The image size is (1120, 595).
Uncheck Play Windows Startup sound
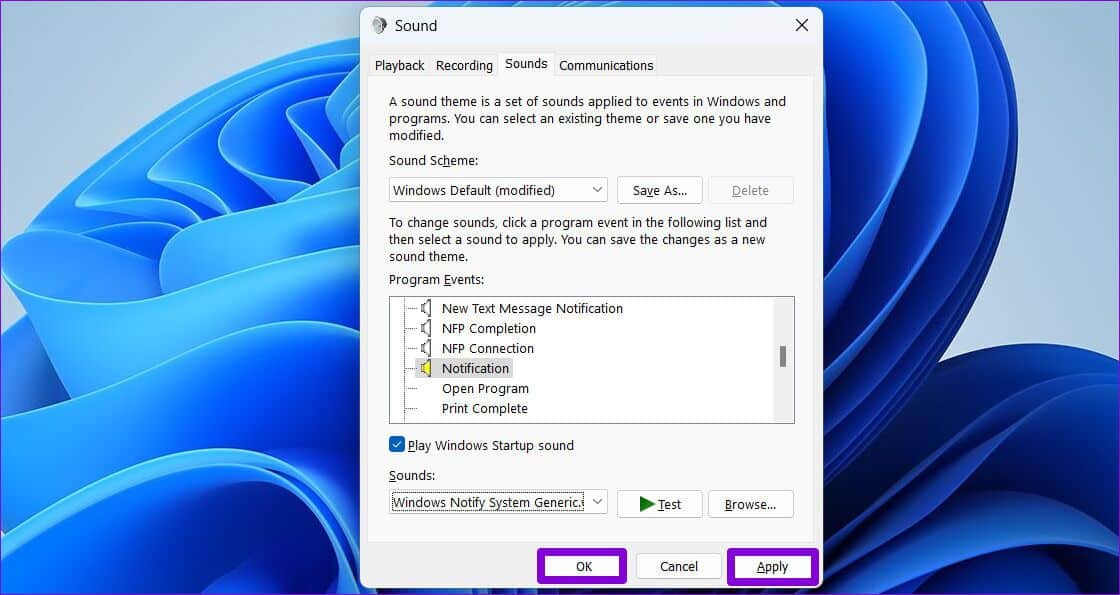pos(397,444)
